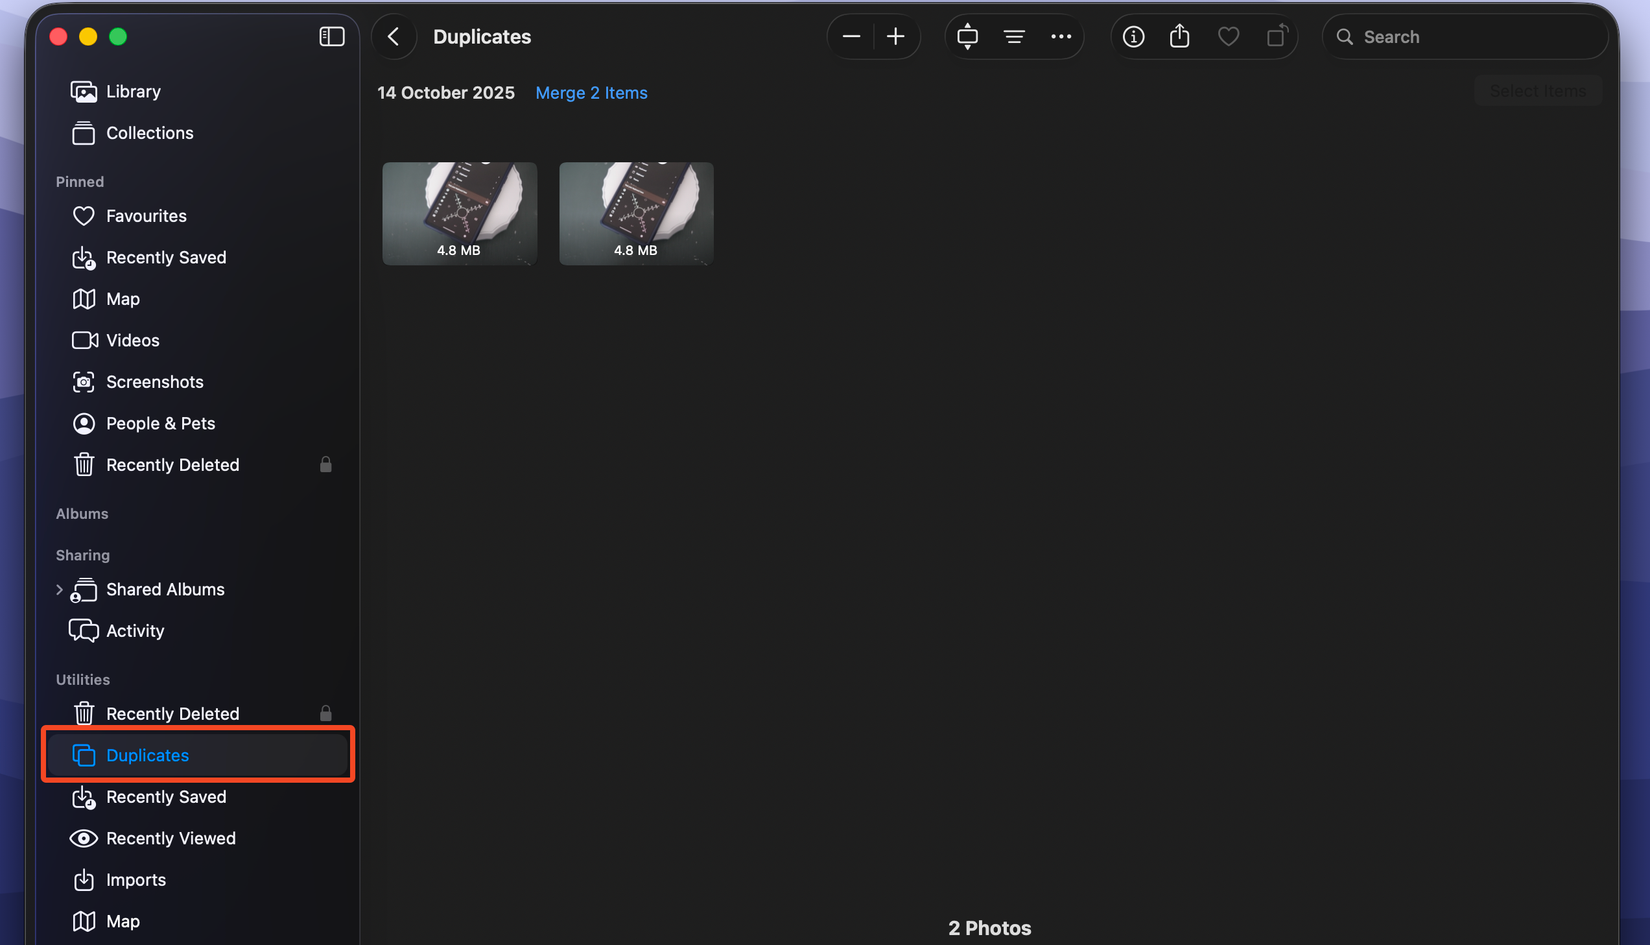
Task: Select Duplicates in Utilities
Action: (146, 755)
